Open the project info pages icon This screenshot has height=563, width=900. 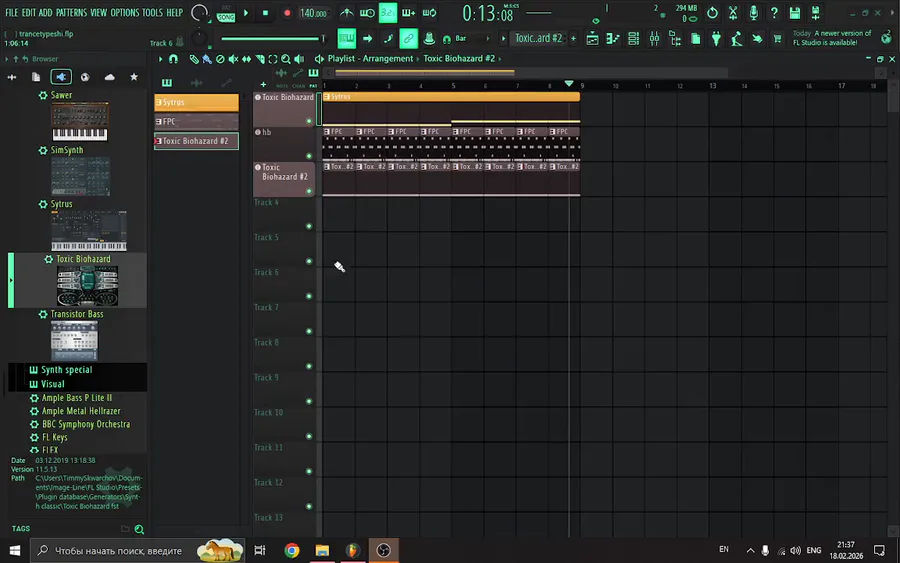coord(696,39)
